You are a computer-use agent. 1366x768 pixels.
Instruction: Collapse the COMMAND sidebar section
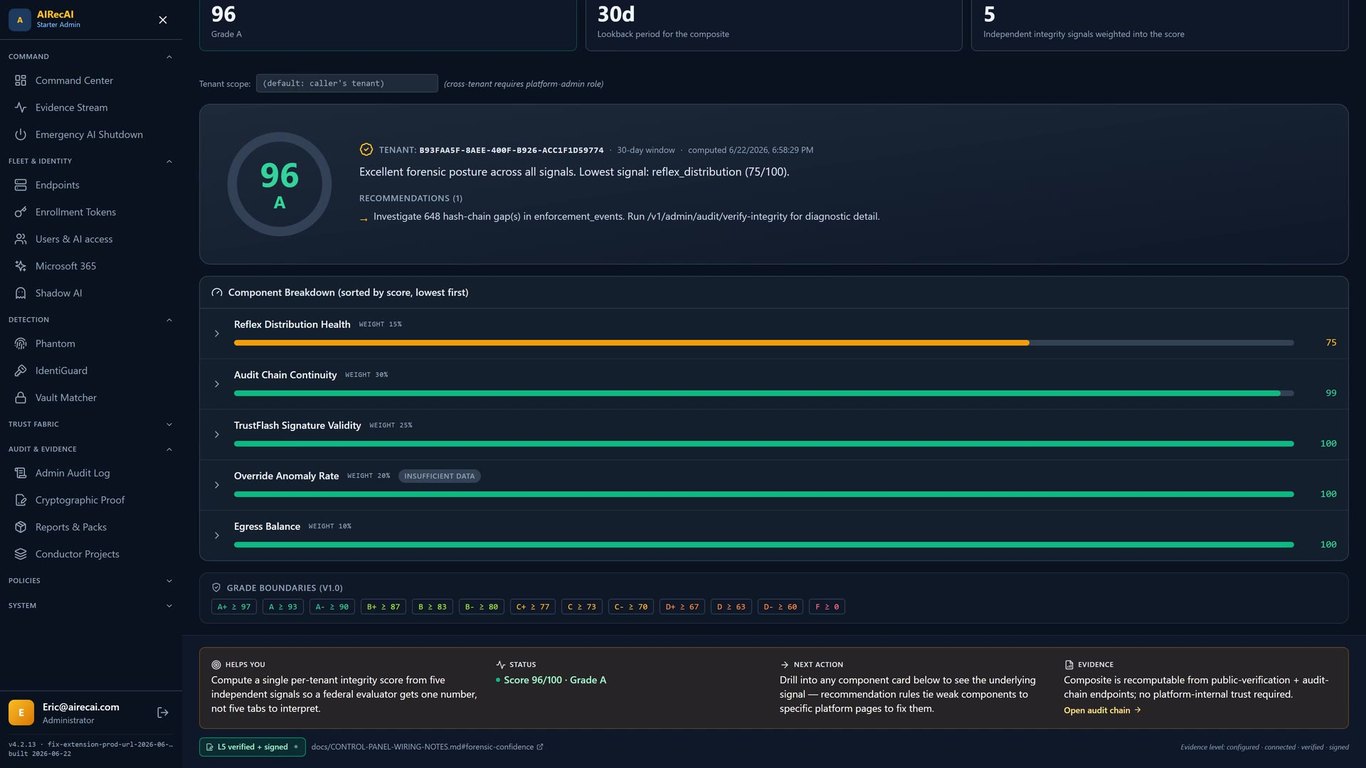(x=169, y=57)
